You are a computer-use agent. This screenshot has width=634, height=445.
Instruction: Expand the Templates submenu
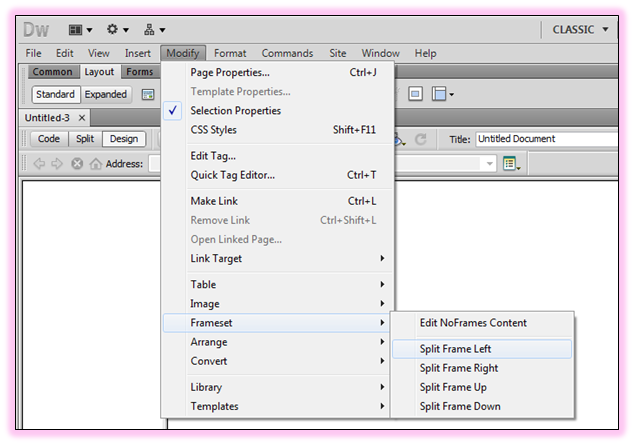[278, 406]
